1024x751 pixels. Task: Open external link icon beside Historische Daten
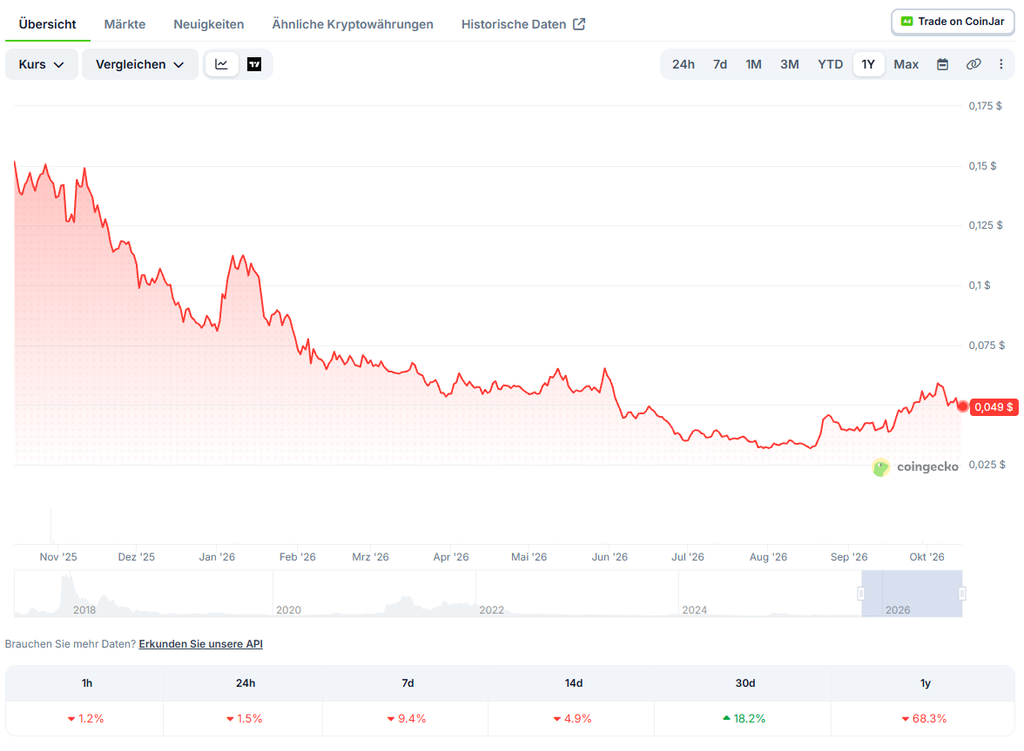(x=579, y=24)
